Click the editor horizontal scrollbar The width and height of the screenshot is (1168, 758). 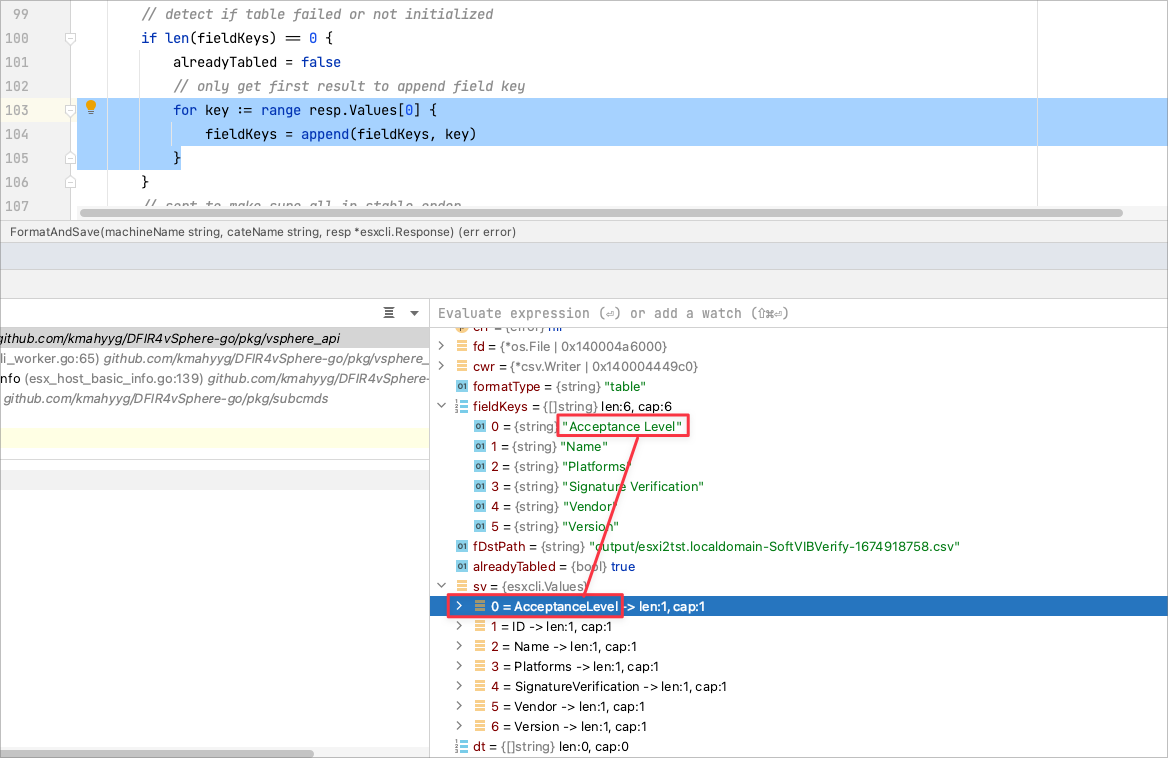point(601,213)
